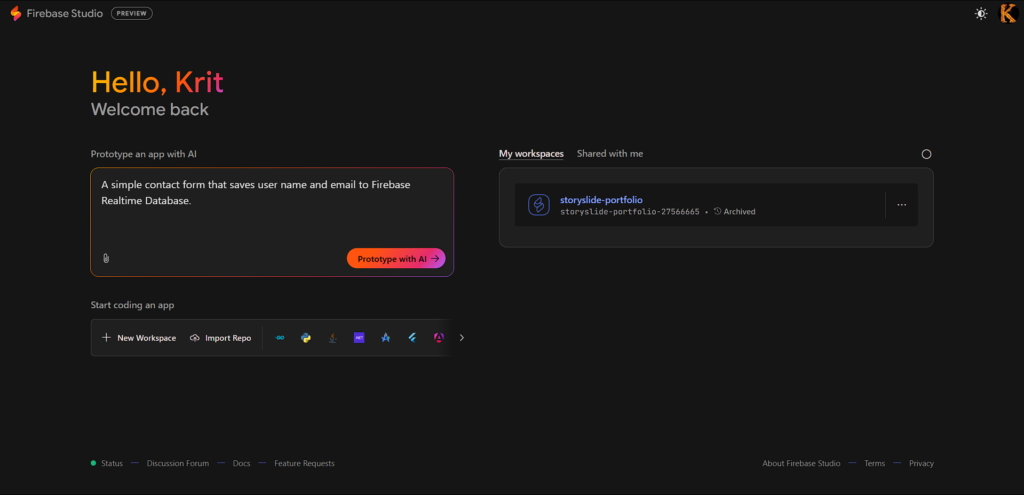The height and width of the screenshot is (495, 1024).
Task: Create a New Workspace
Action: click(x=139, y=338)
